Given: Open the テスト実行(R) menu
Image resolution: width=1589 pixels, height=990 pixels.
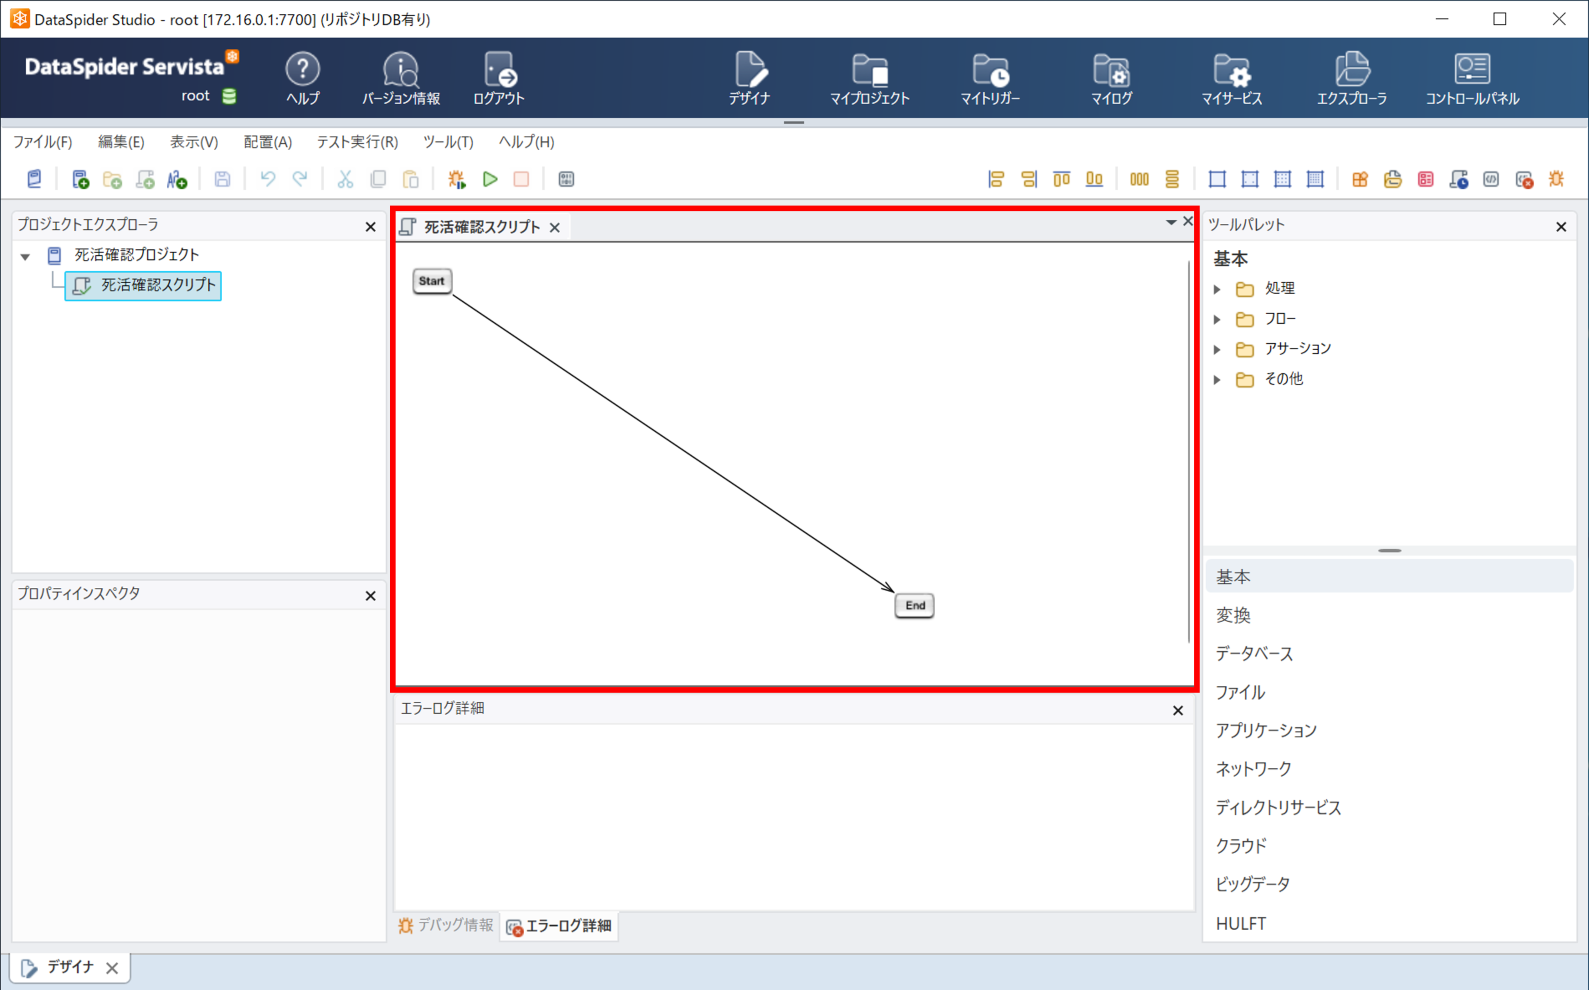Looking at the screenshot, I should [357, 142].
